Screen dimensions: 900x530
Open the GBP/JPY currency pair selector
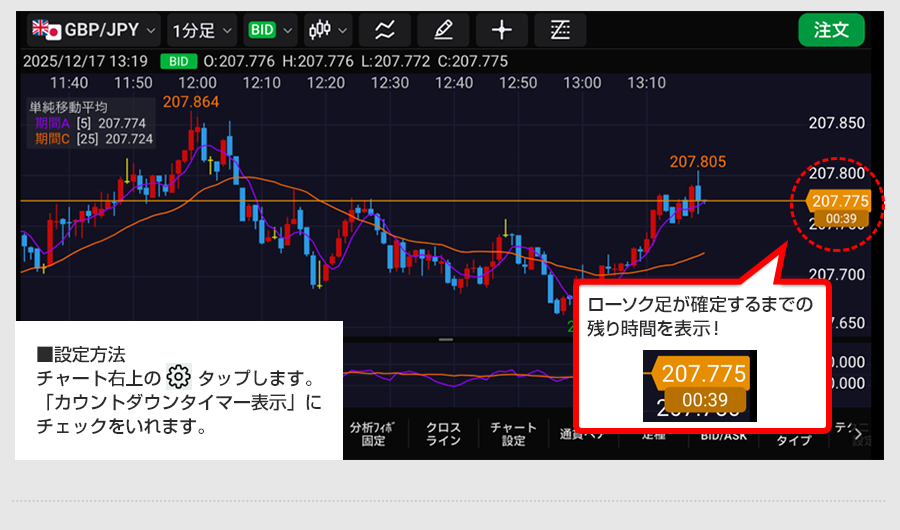92,30
